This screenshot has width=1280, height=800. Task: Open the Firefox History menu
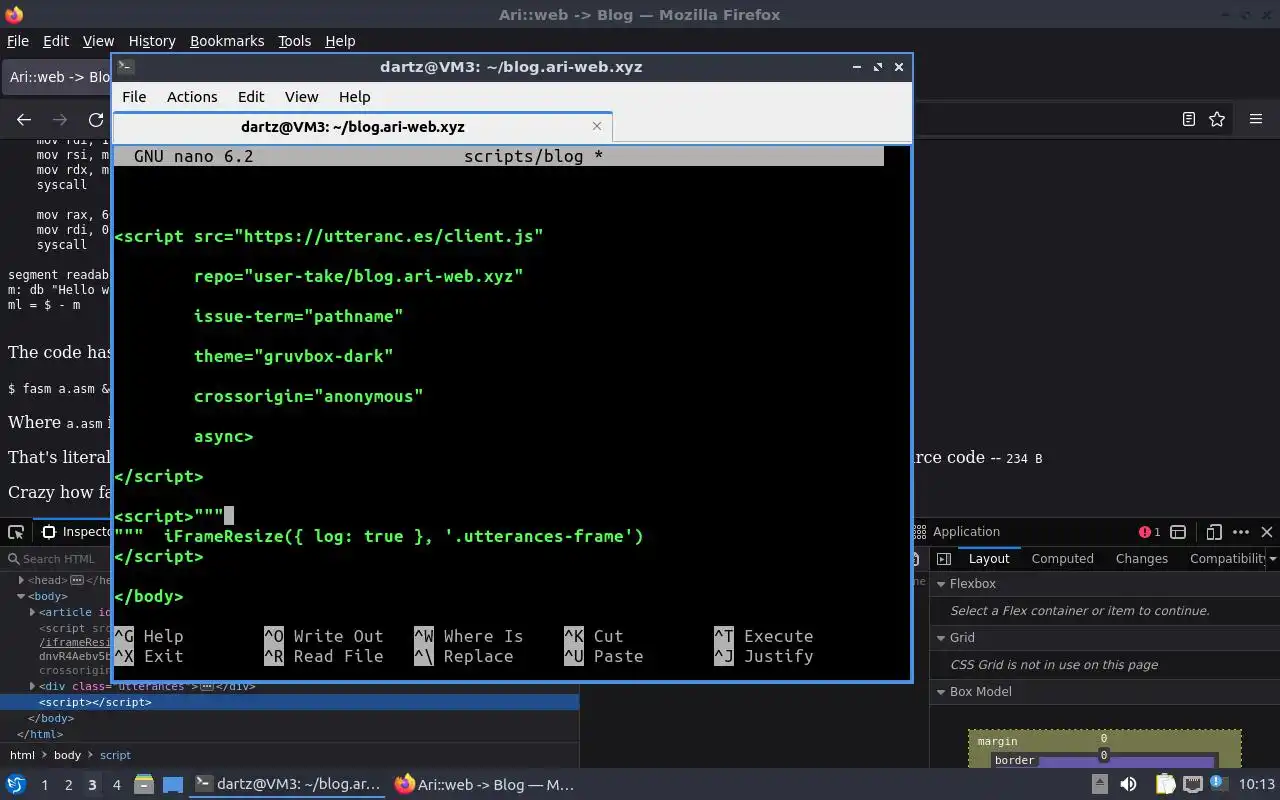click(152, 41)
